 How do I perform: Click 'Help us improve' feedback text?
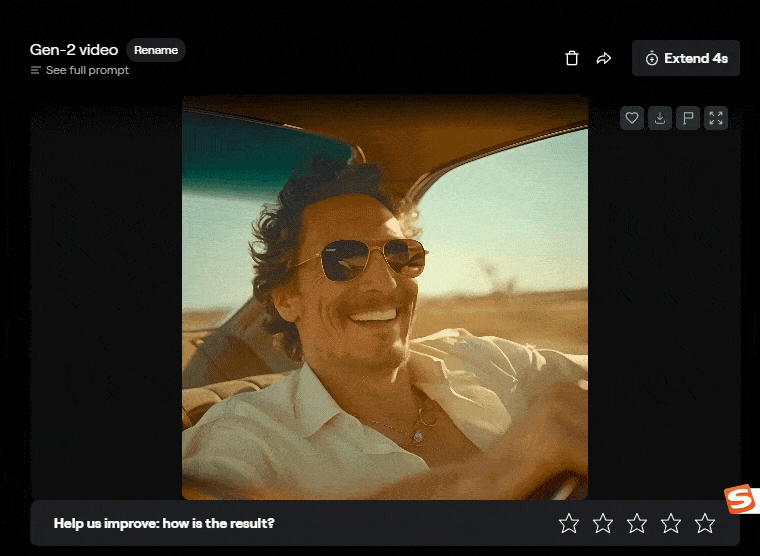click(x=164, y=524)
